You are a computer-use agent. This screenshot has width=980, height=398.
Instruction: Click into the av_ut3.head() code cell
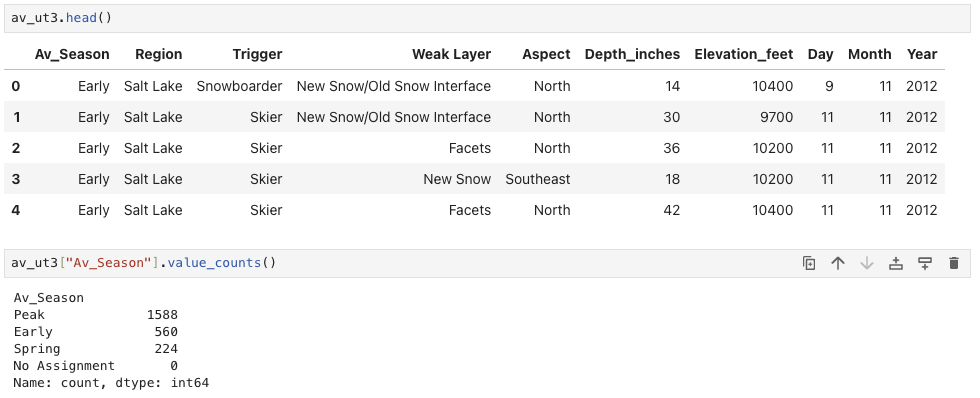pyautogui.click(x=488, y=18)
